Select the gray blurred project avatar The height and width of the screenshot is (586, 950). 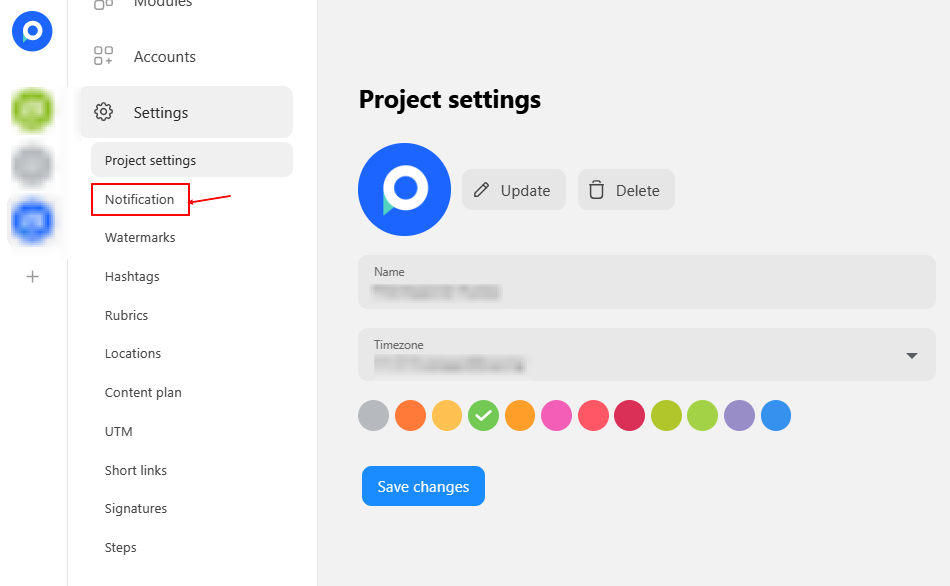tap(33, 165)
